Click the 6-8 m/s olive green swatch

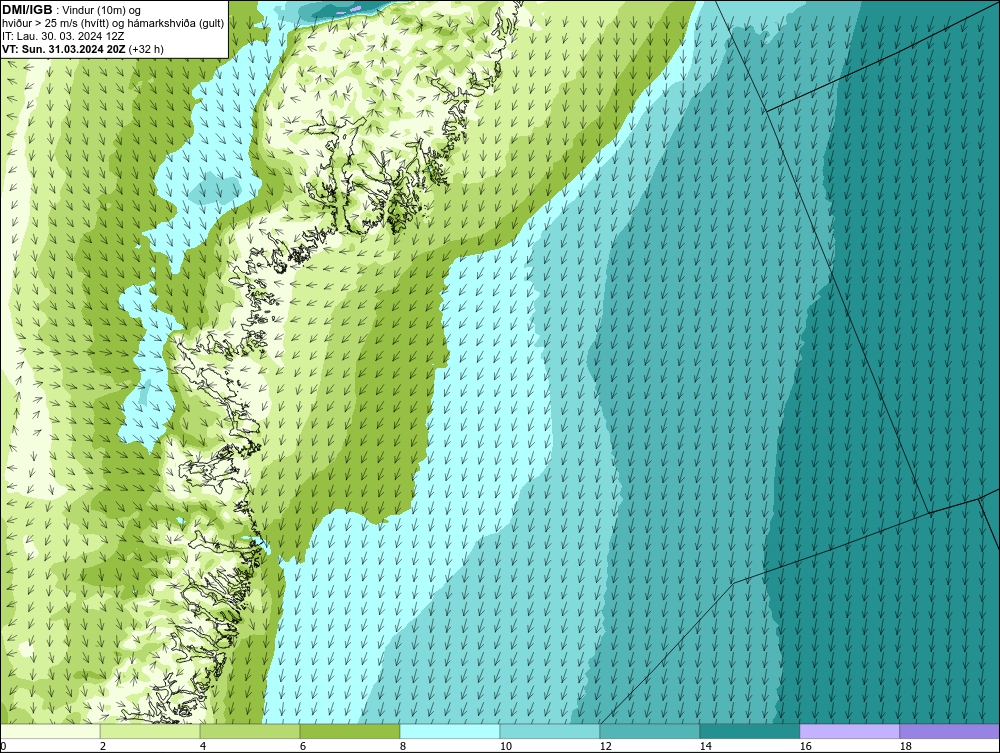[349, 731]
